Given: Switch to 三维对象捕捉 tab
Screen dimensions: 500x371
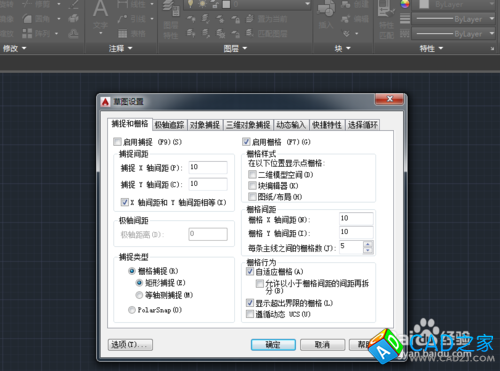Looking at the screenshot, I should coord(248,125).
